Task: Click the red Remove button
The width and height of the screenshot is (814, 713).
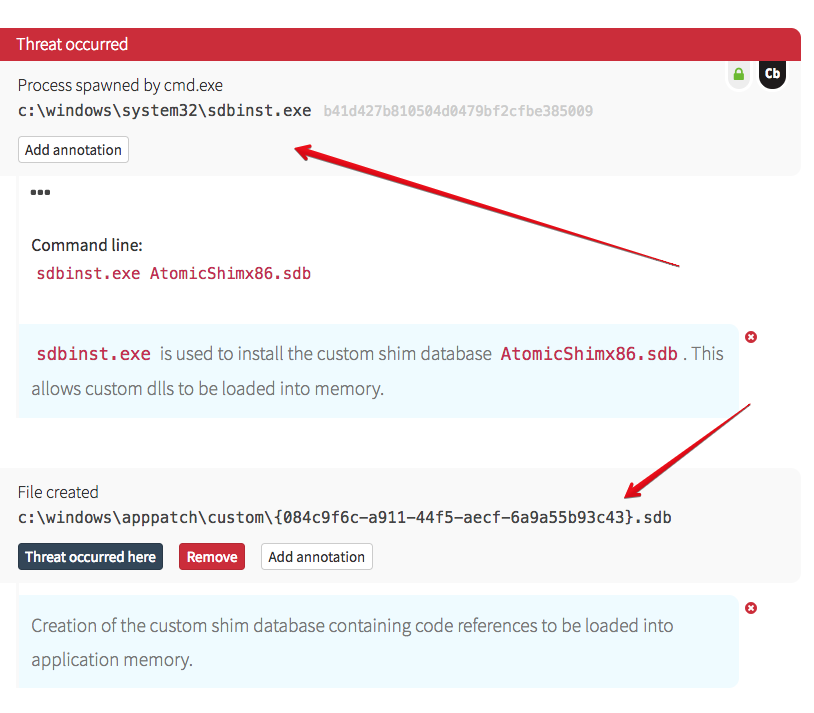Action: [x=211, y=557]
